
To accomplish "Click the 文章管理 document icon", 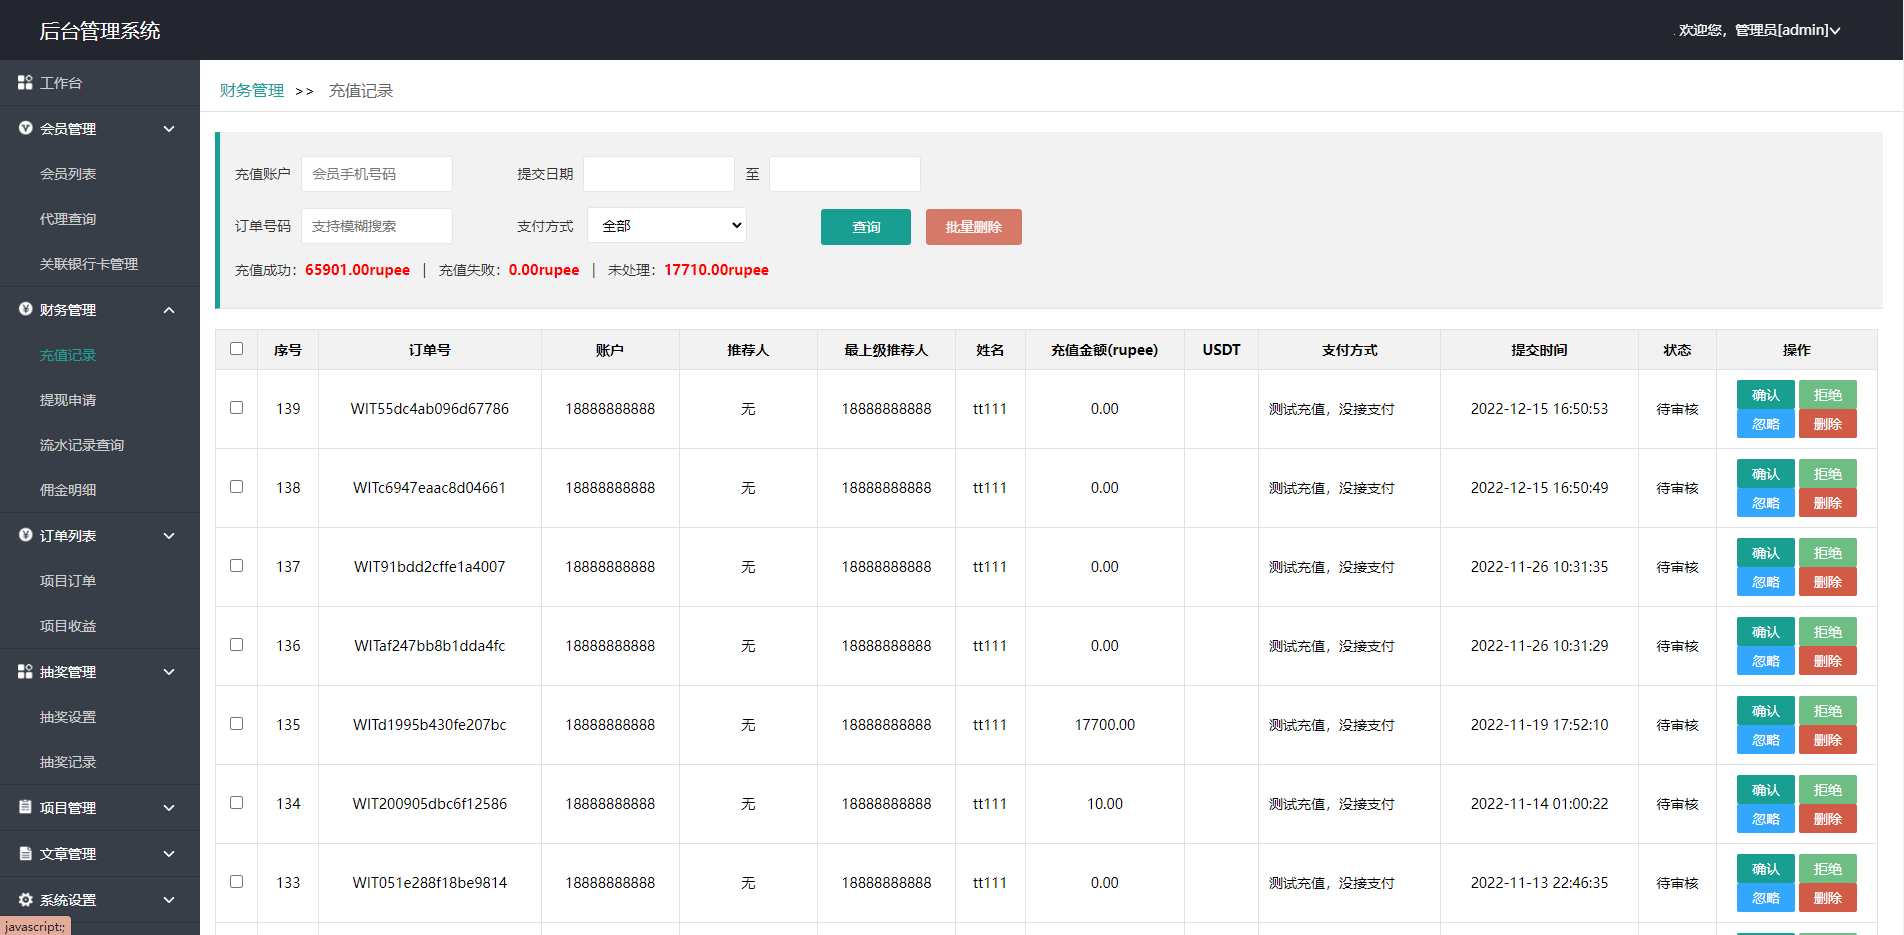I will (x=25, y=853).
